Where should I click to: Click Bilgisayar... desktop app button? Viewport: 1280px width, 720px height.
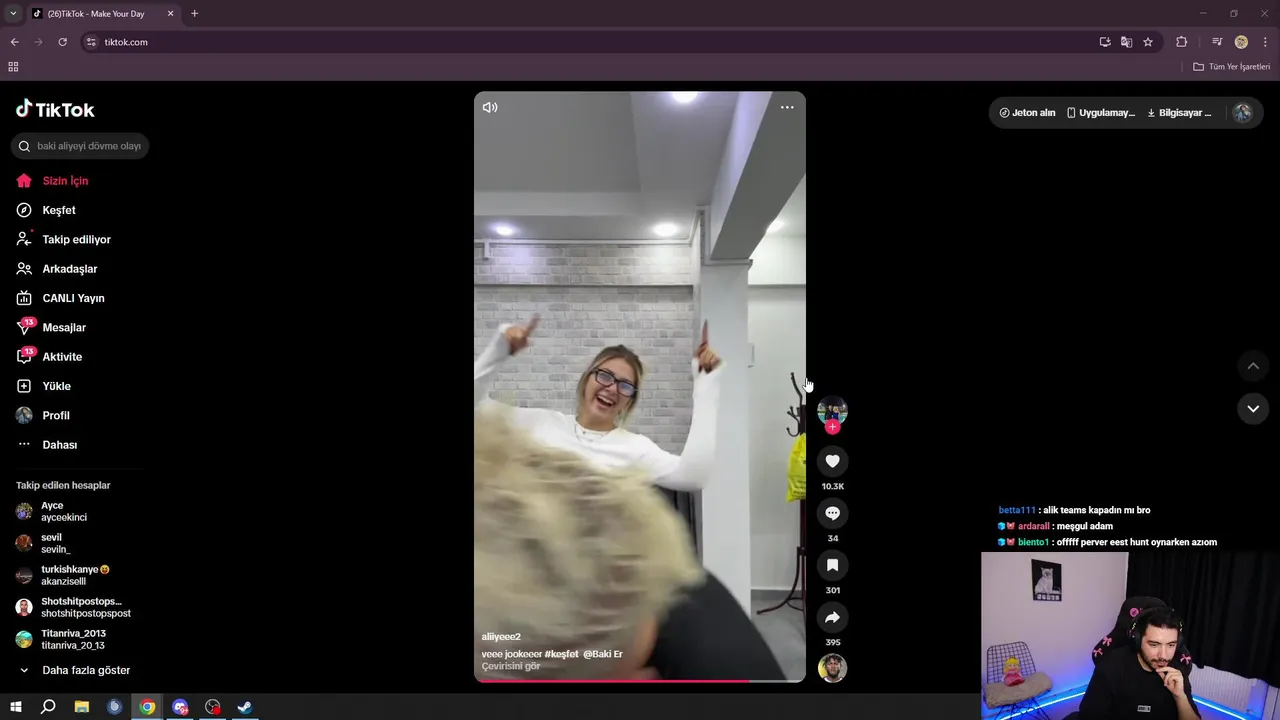pos(1180,113)
